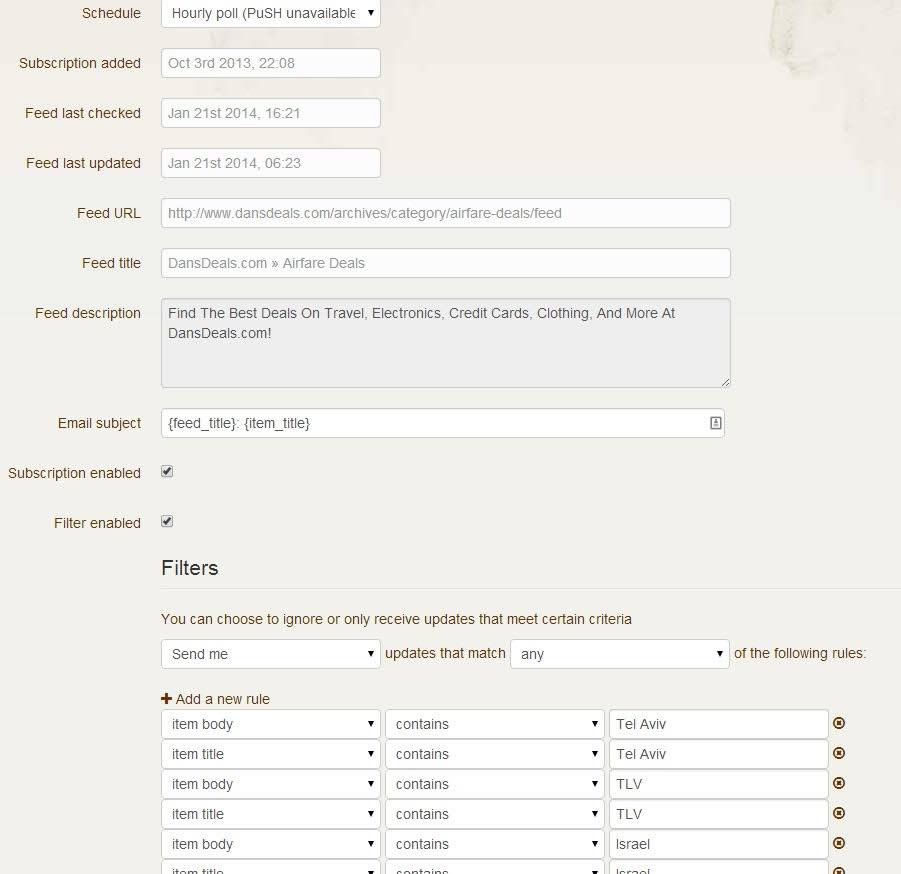The image size is (901, 874).
Task: Open contains dropdown in item body TLV rule
Action: [495, 784]
